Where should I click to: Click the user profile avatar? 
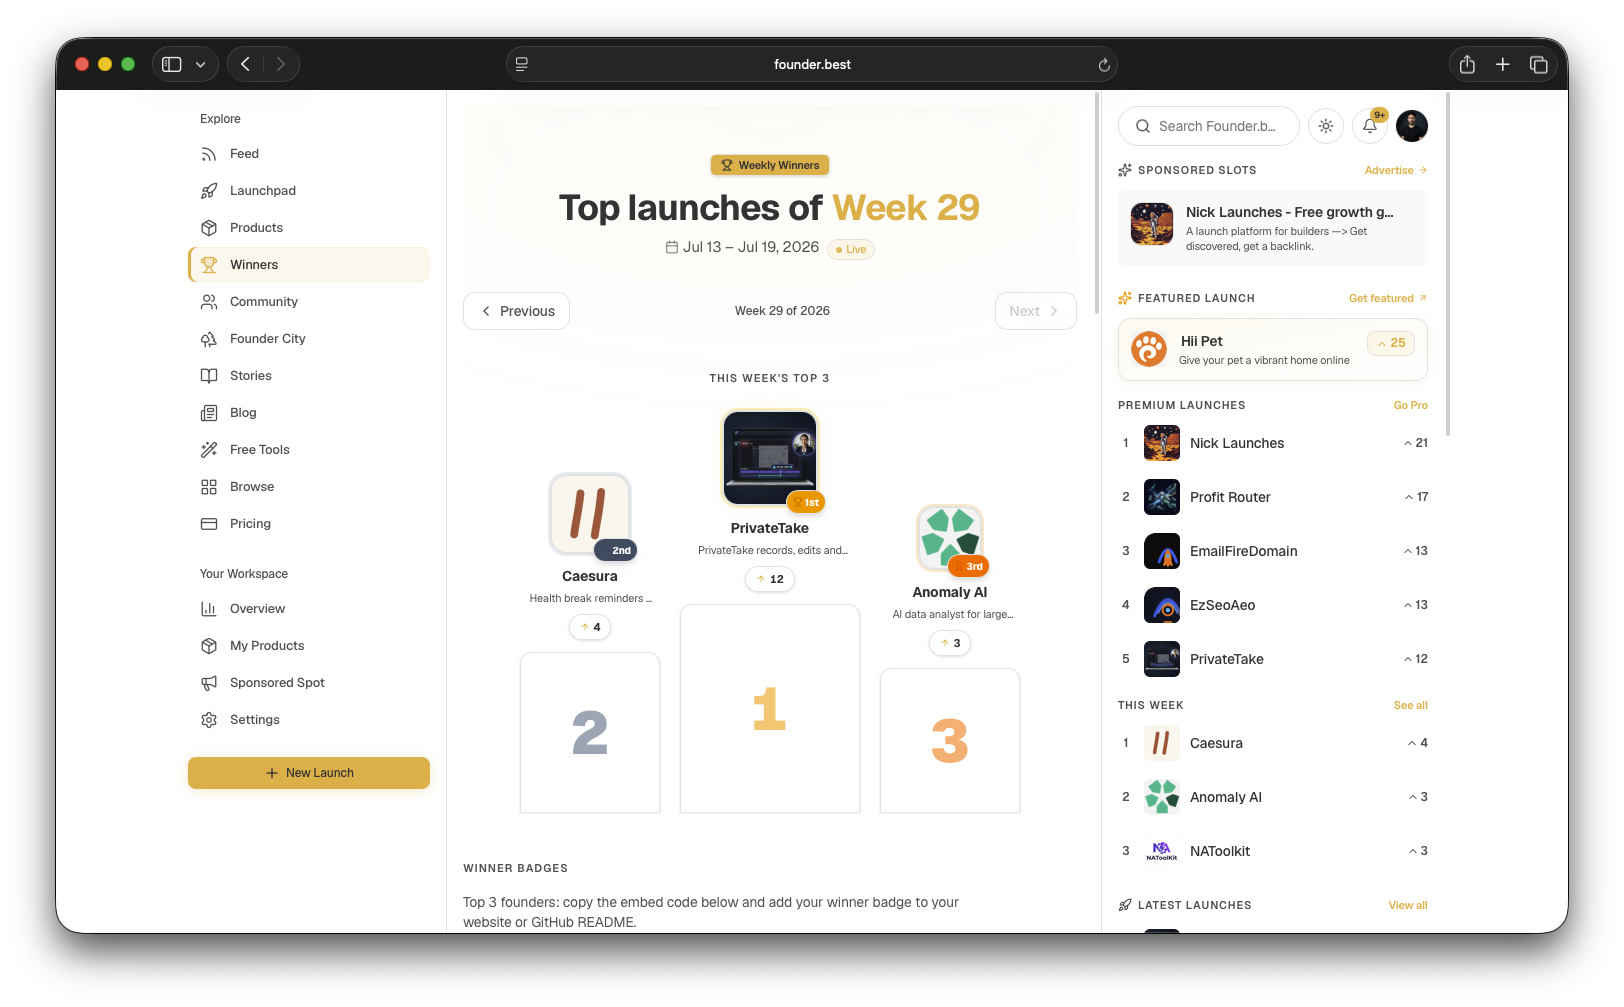coord(1412,126)
